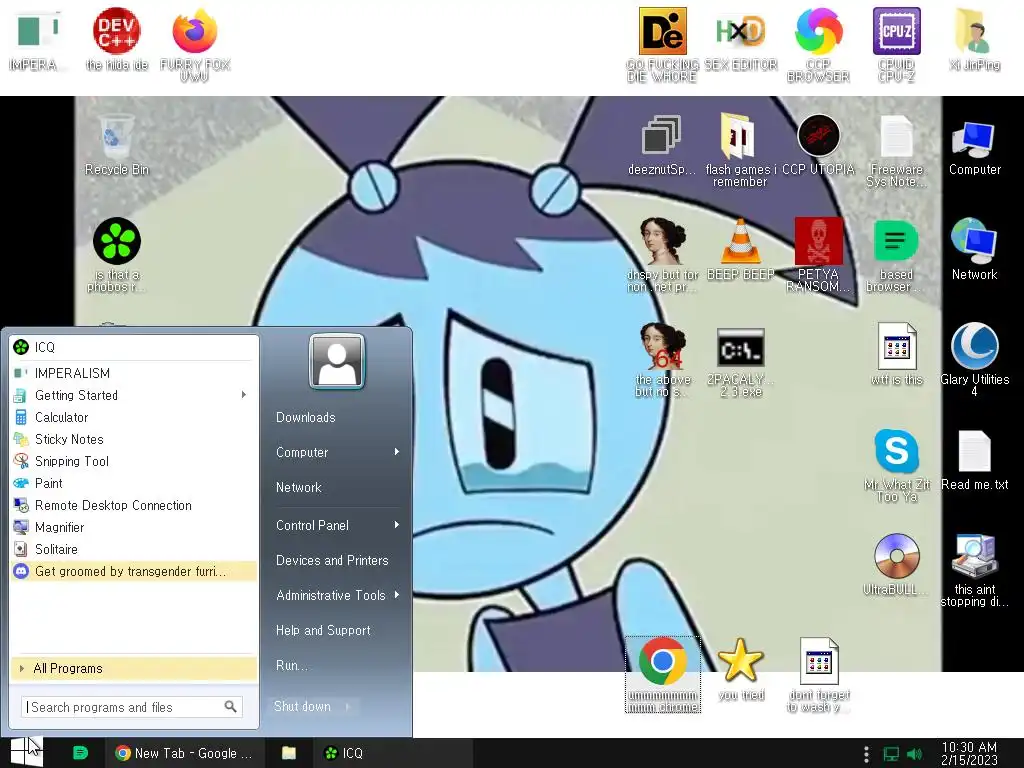Image resolution: width=1024 pixels, height=768 pixels.
Task: Open Sticky Notes from Start menu
Action: click(x=134, y=440)
